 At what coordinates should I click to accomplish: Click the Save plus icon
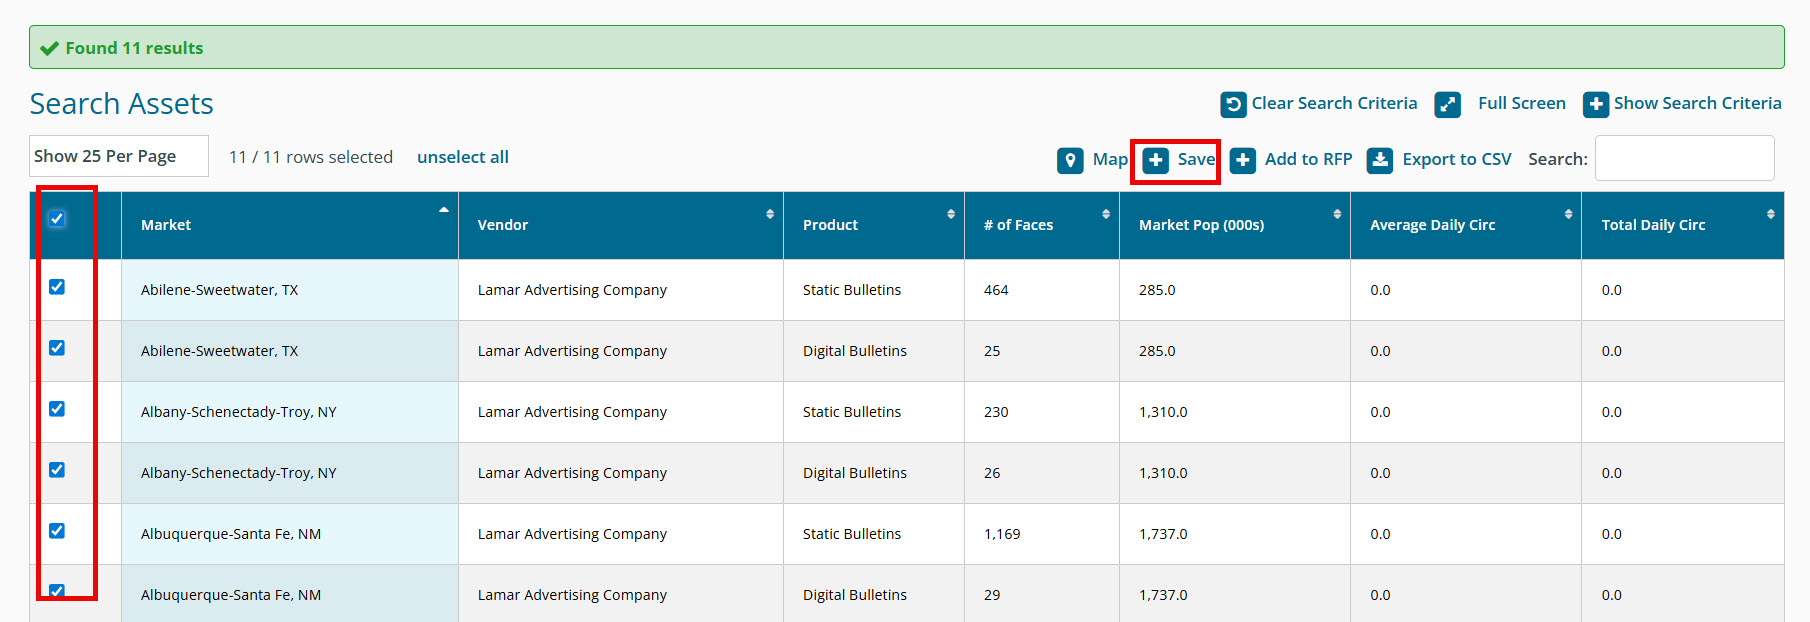(x=1156, y=160)
